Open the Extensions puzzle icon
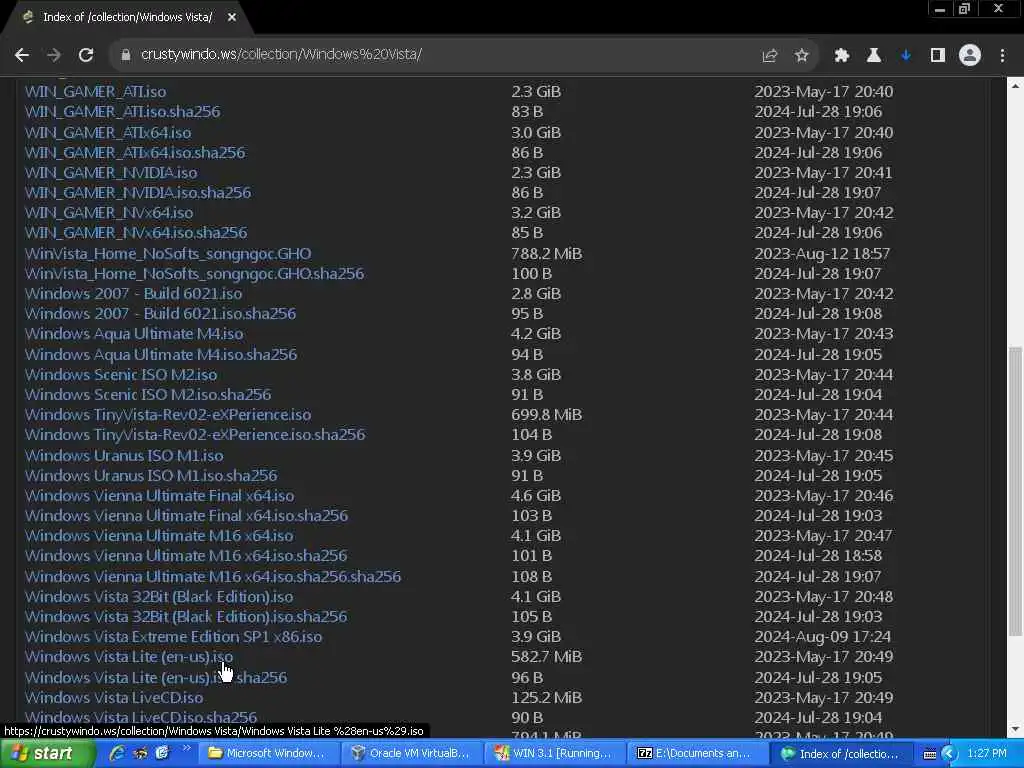 click(842, 56)
